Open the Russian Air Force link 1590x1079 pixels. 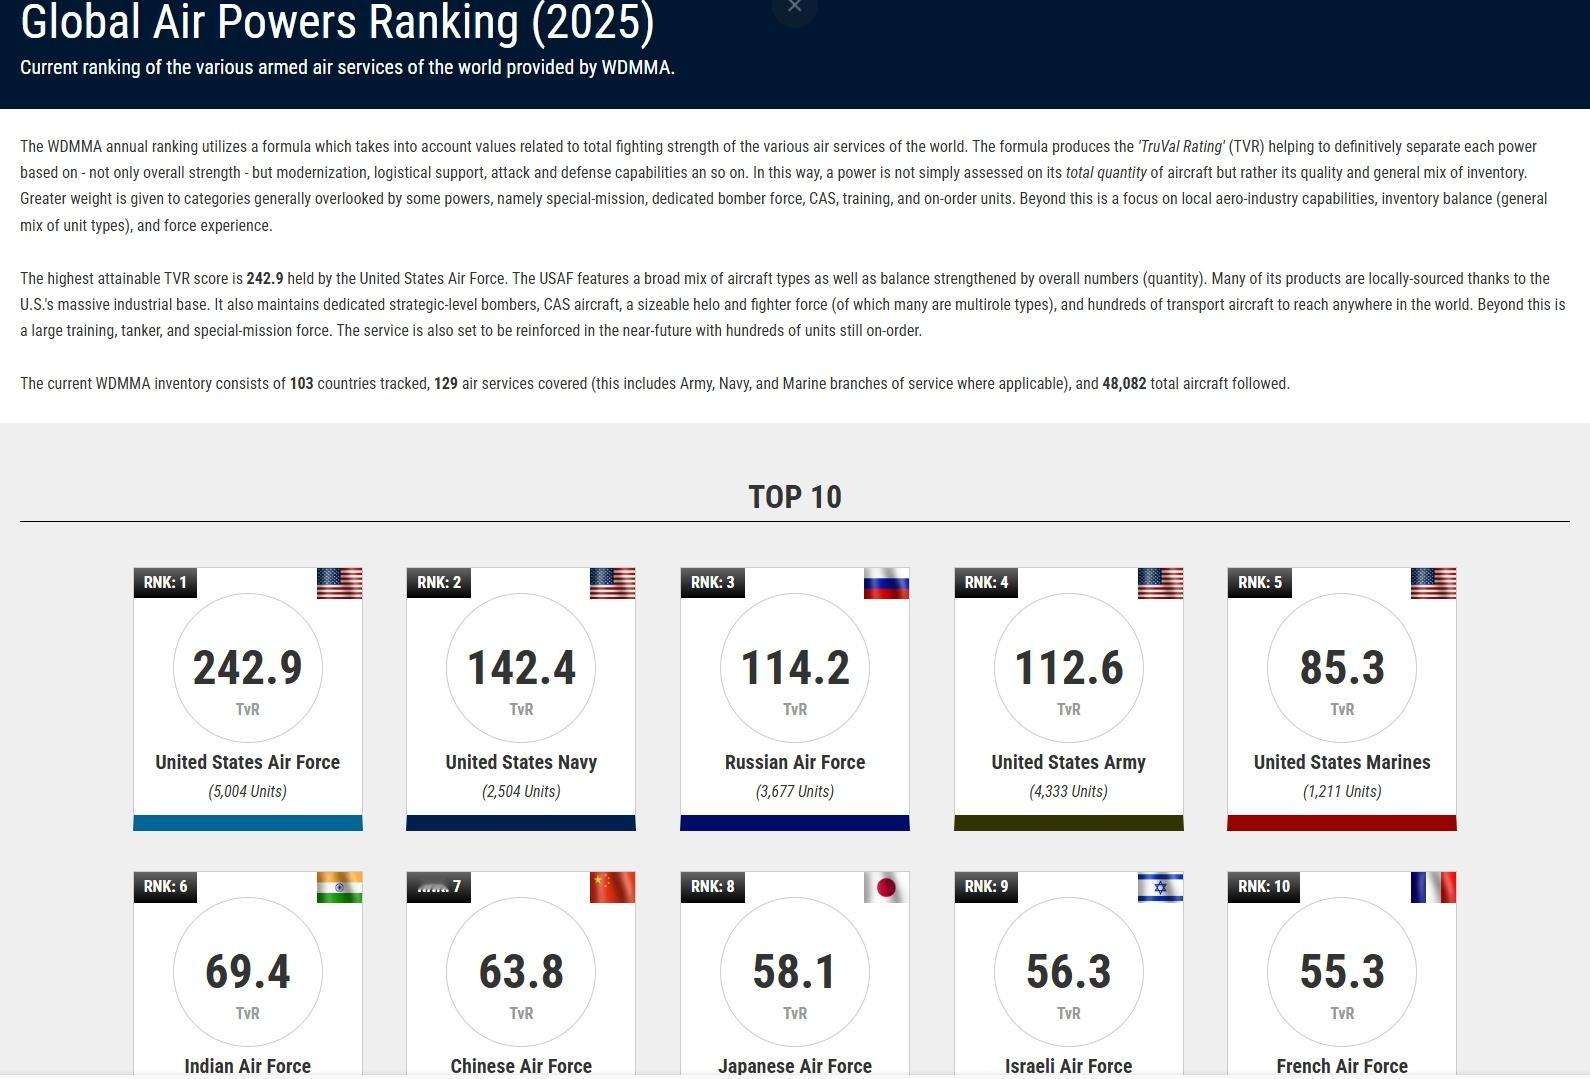coord(795,762)
